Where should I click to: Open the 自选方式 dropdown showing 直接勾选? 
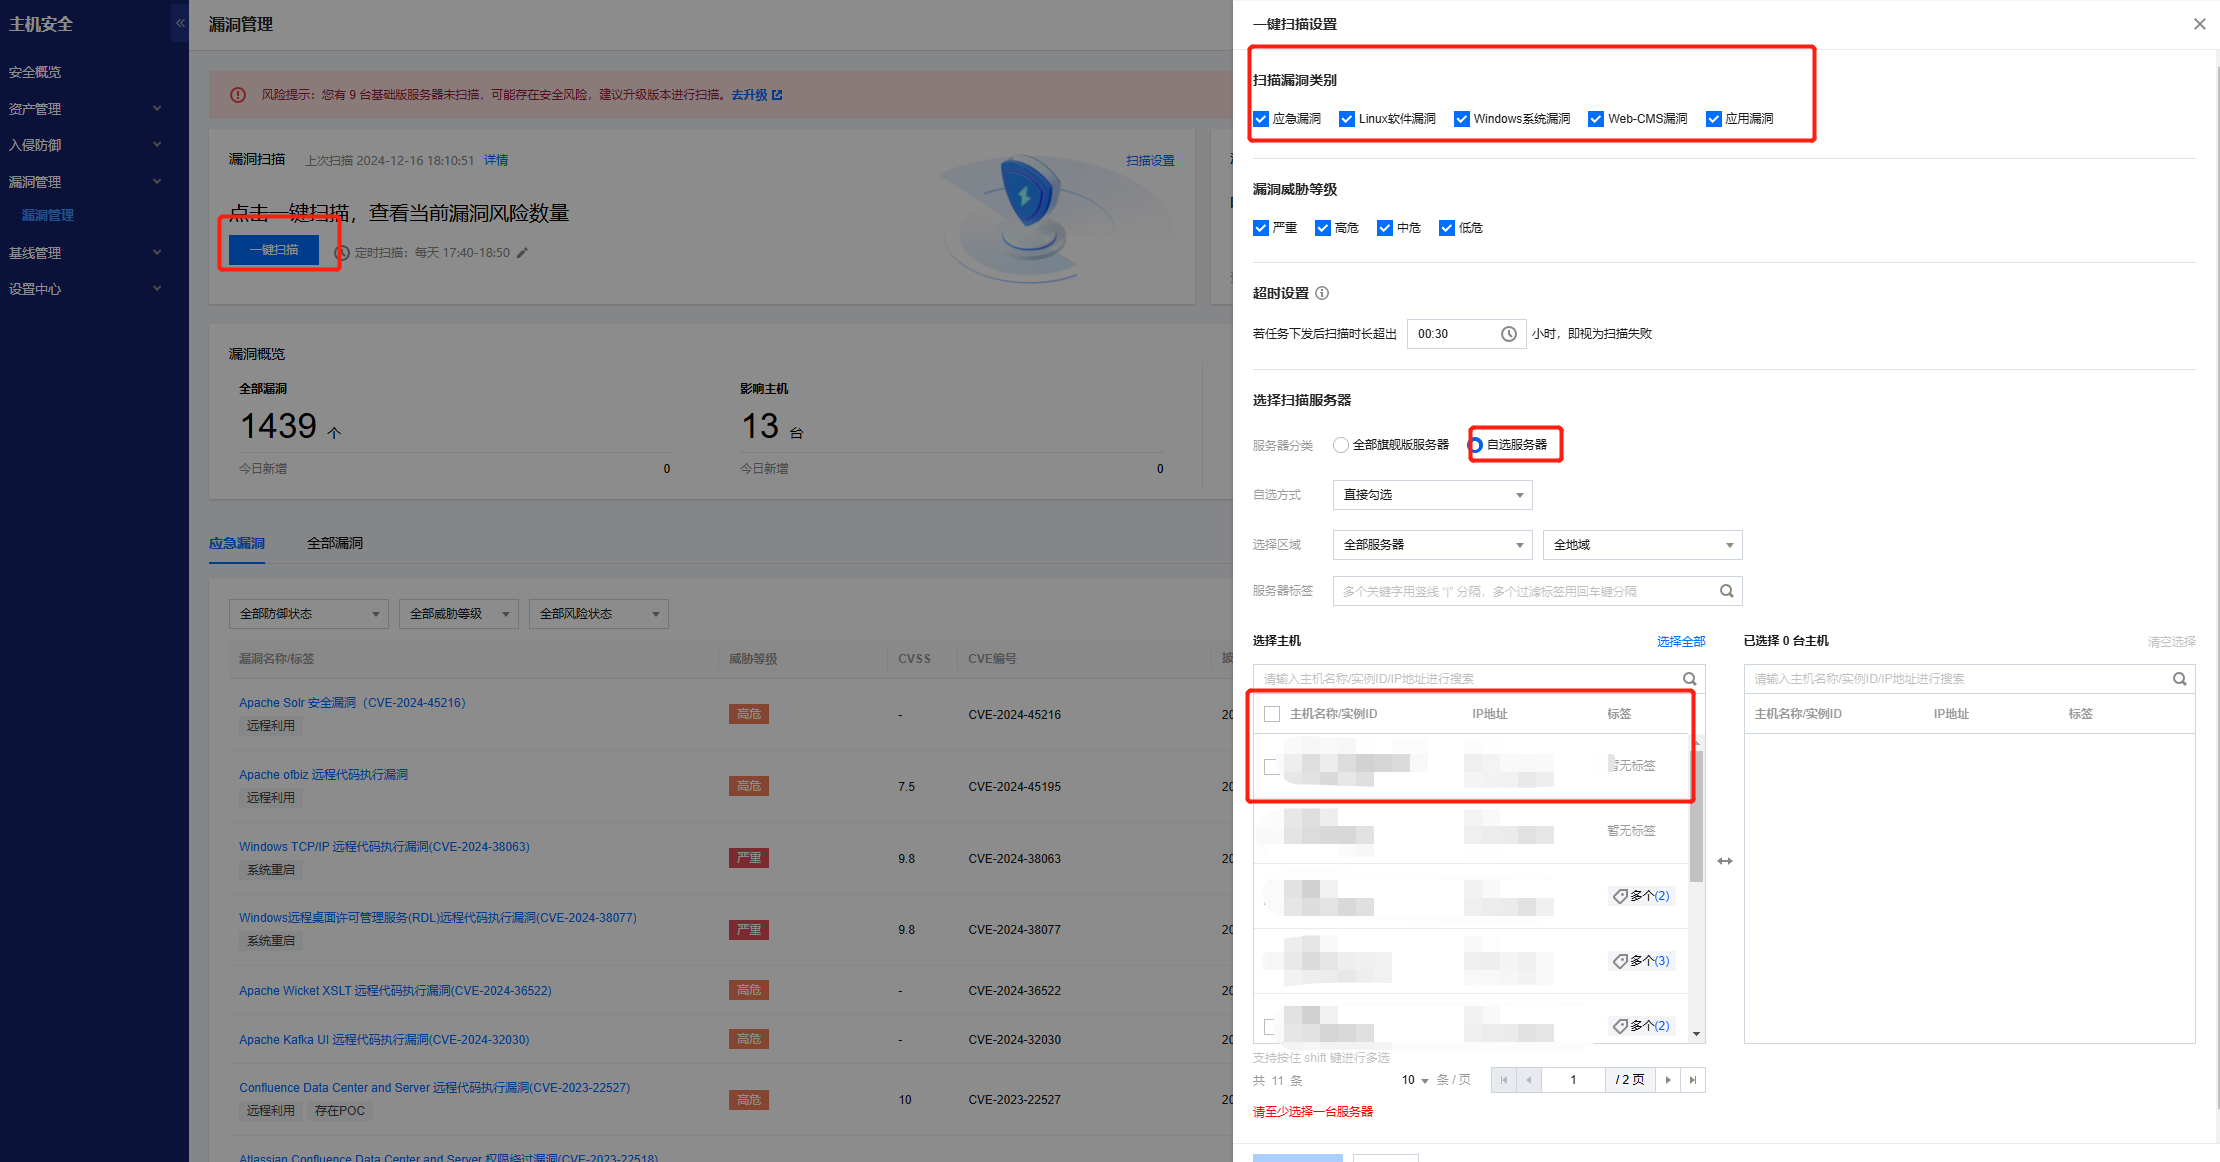(x=1431, y=495)
